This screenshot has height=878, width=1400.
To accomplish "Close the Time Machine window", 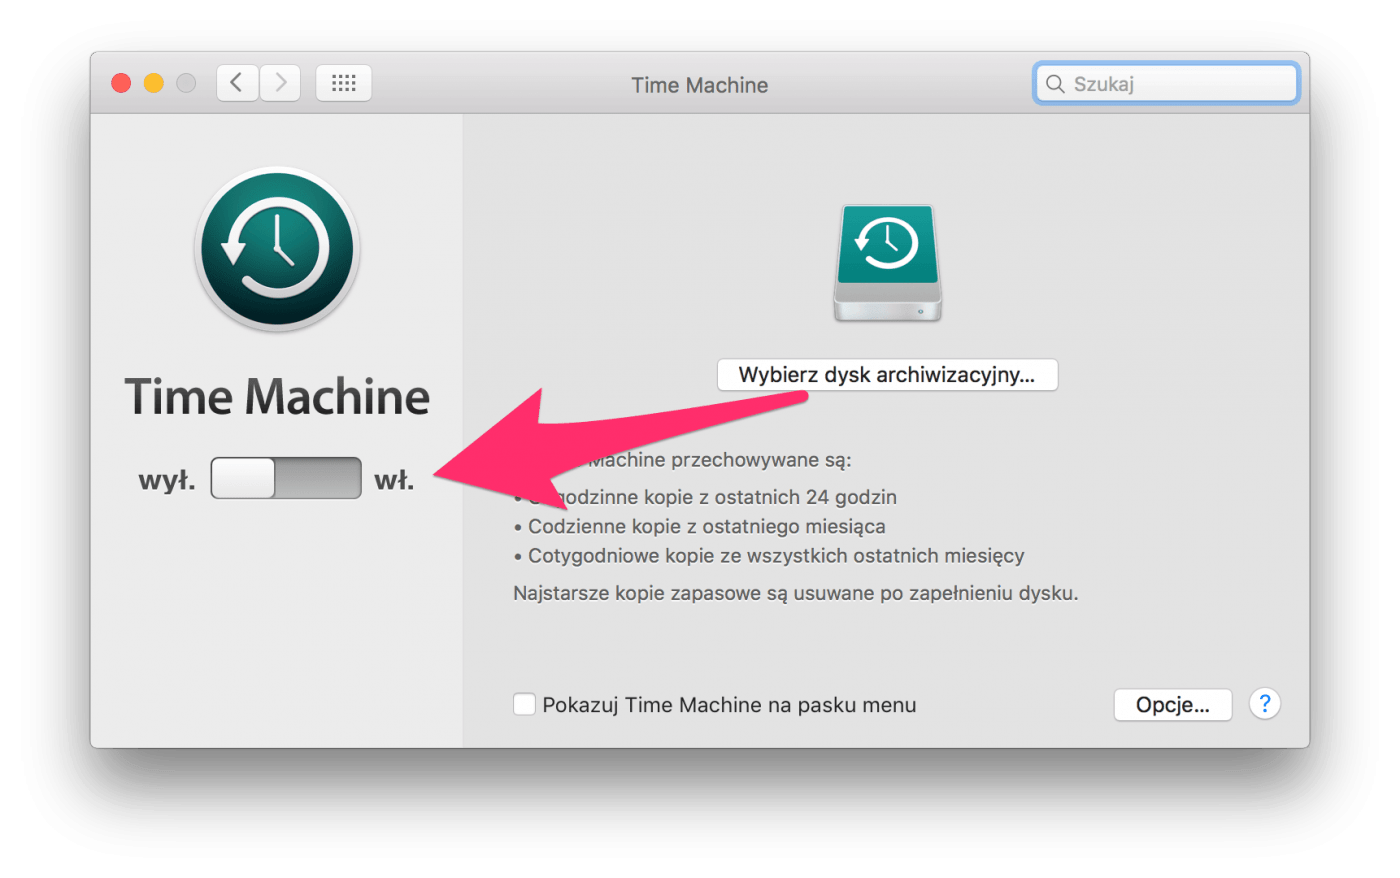I will [121, 83].
